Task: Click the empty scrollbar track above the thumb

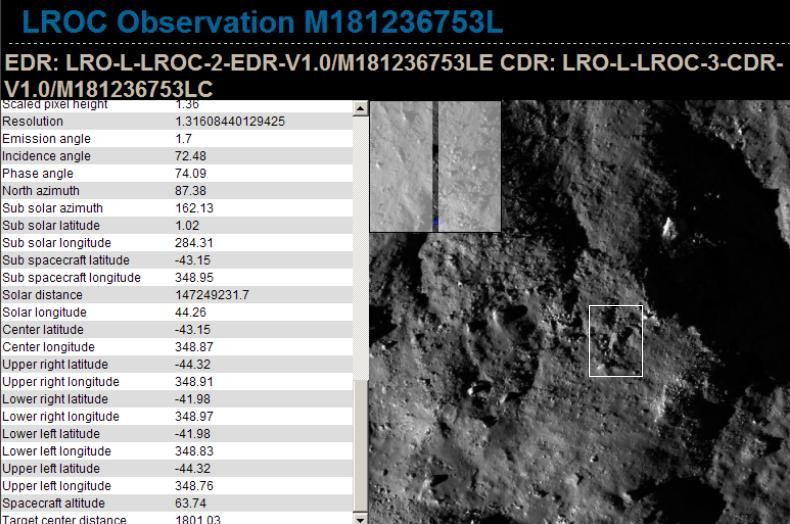Action: coord(361,240)
